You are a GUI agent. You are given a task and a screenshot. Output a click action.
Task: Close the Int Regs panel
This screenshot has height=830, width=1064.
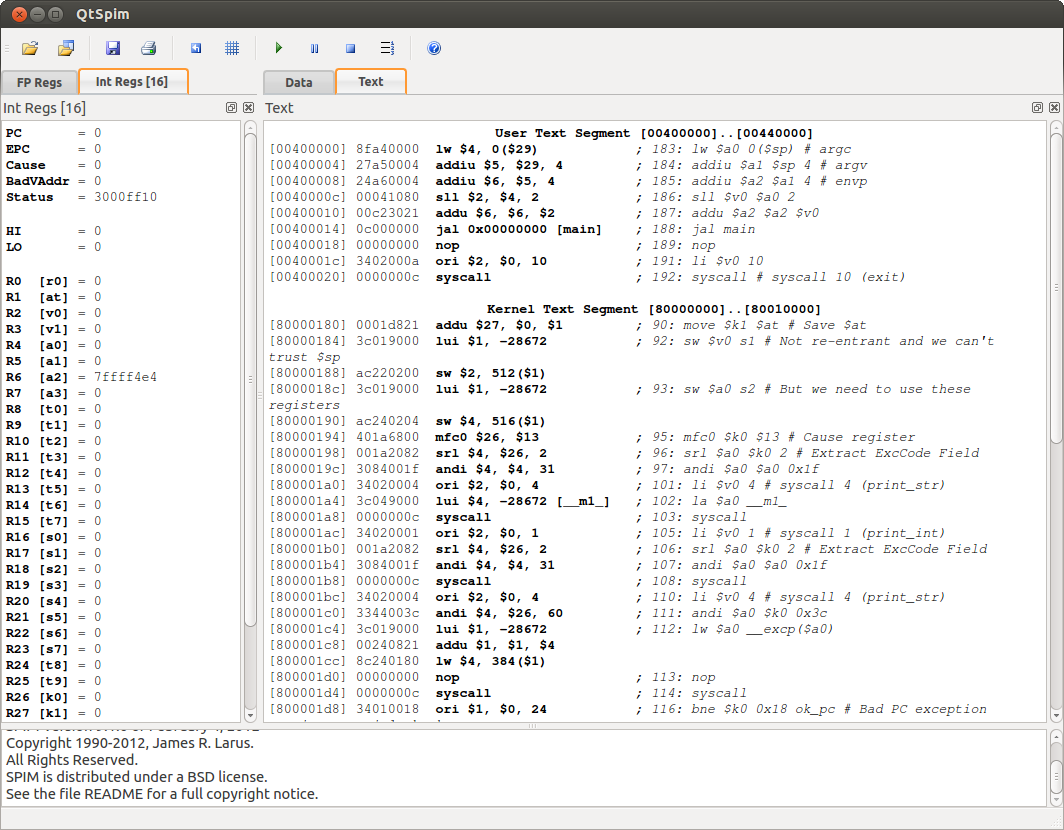coord(248,107)
